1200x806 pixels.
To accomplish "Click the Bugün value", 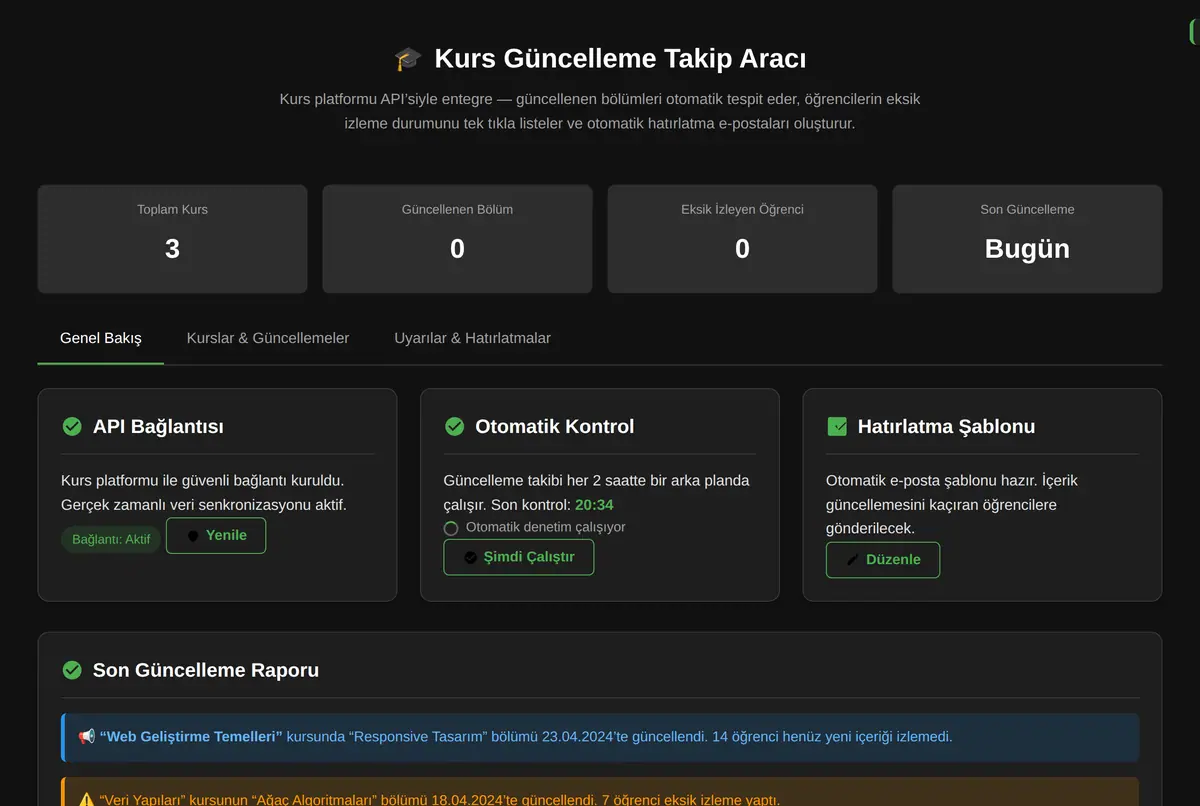I will (1027, 249).
